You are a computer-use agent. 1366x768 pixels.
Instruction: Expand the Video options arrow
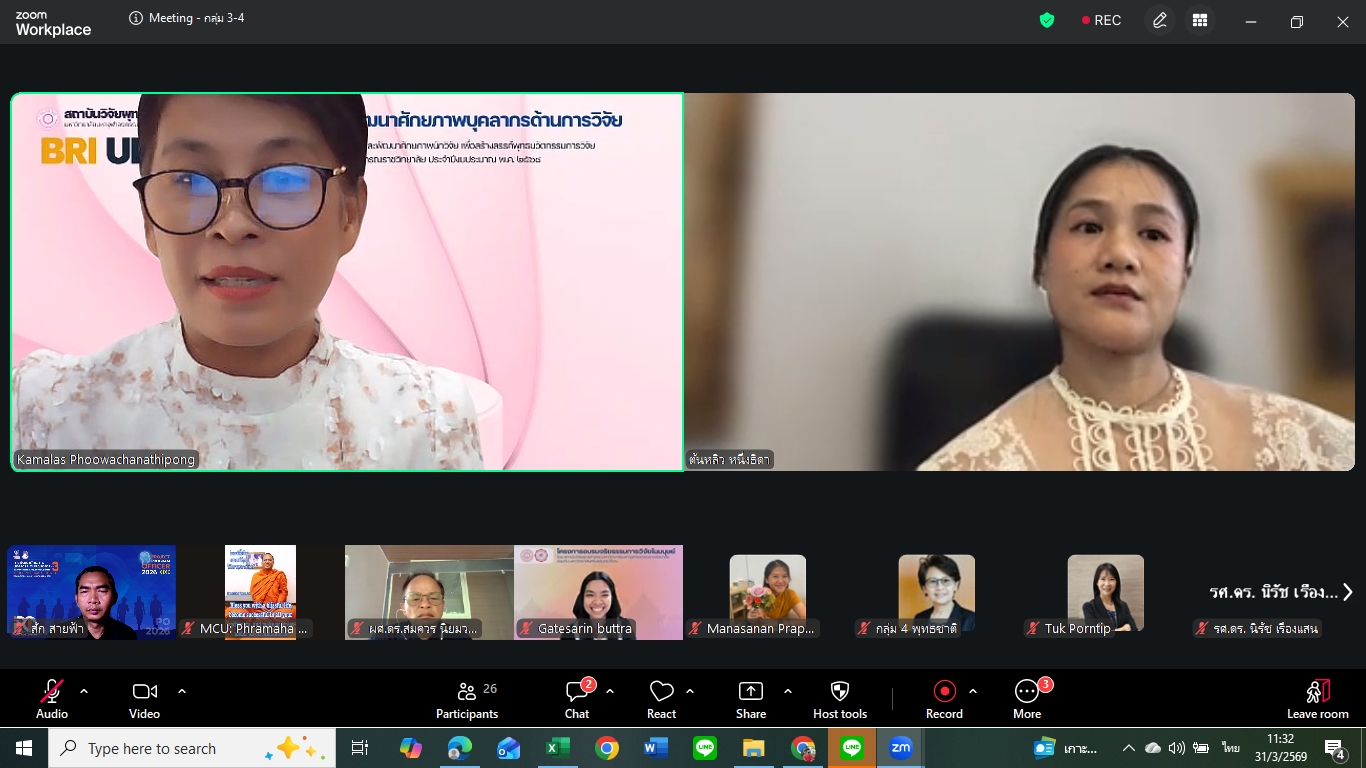tap(182, 691)
